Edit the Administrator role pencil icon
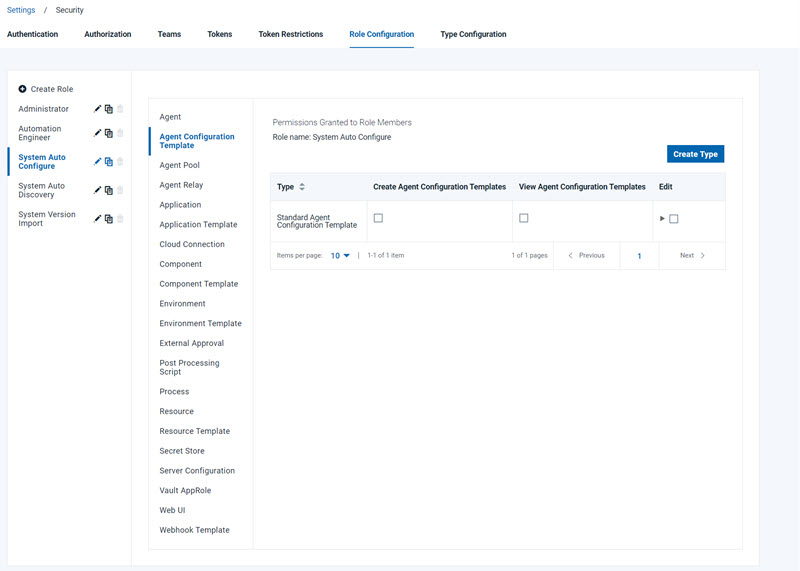The image size is (800, 571). click(98, 109)
